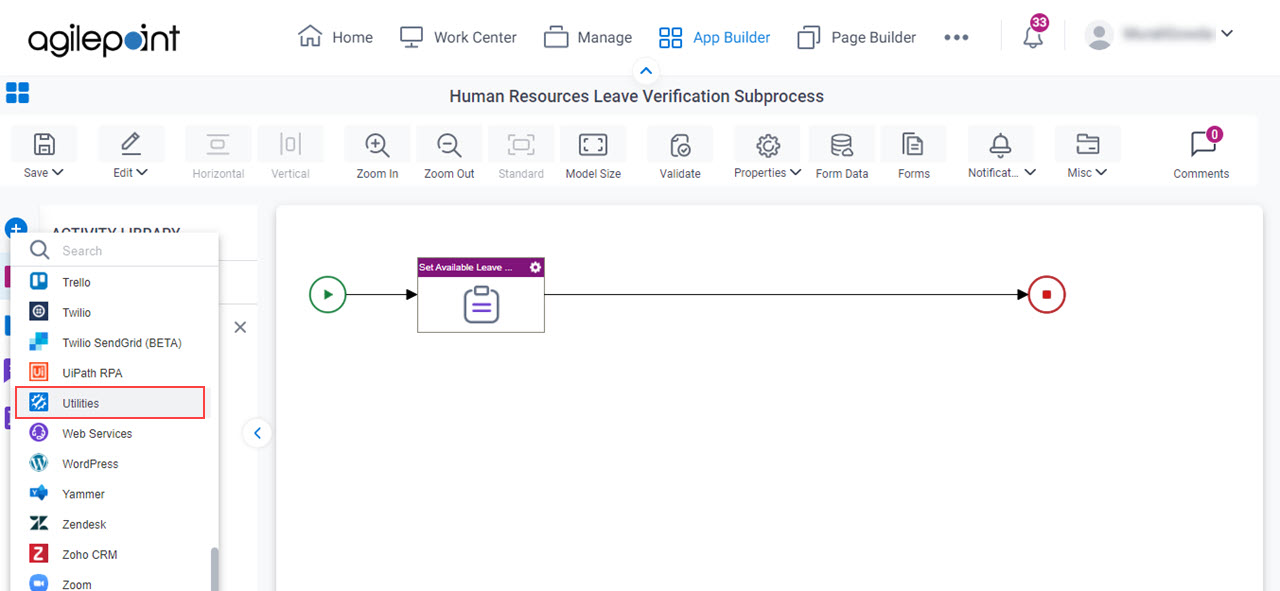Expand the Notifications dropdown arrow
This screenshot has height=591, width=1280.
pyautogui.click(x=1030, y=172)
